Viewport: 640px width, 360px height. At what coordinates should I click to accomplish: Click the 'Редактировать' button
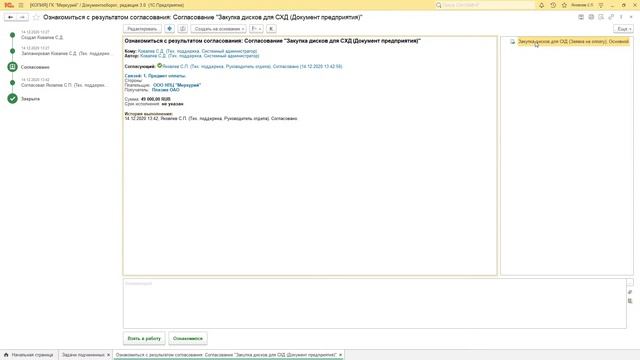pyautogui.click(x=142, y=29)
